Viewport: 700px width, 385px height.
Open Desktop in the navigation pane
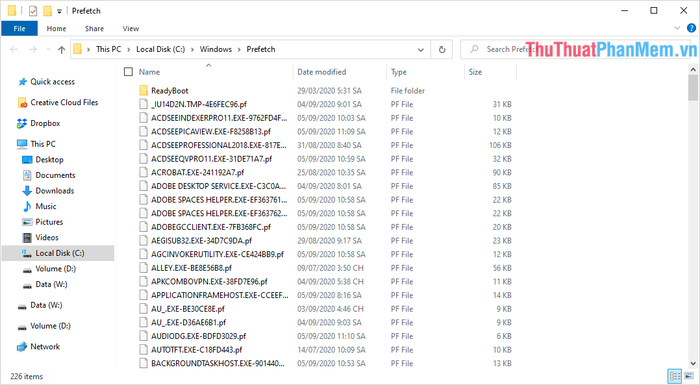[43, 159]
